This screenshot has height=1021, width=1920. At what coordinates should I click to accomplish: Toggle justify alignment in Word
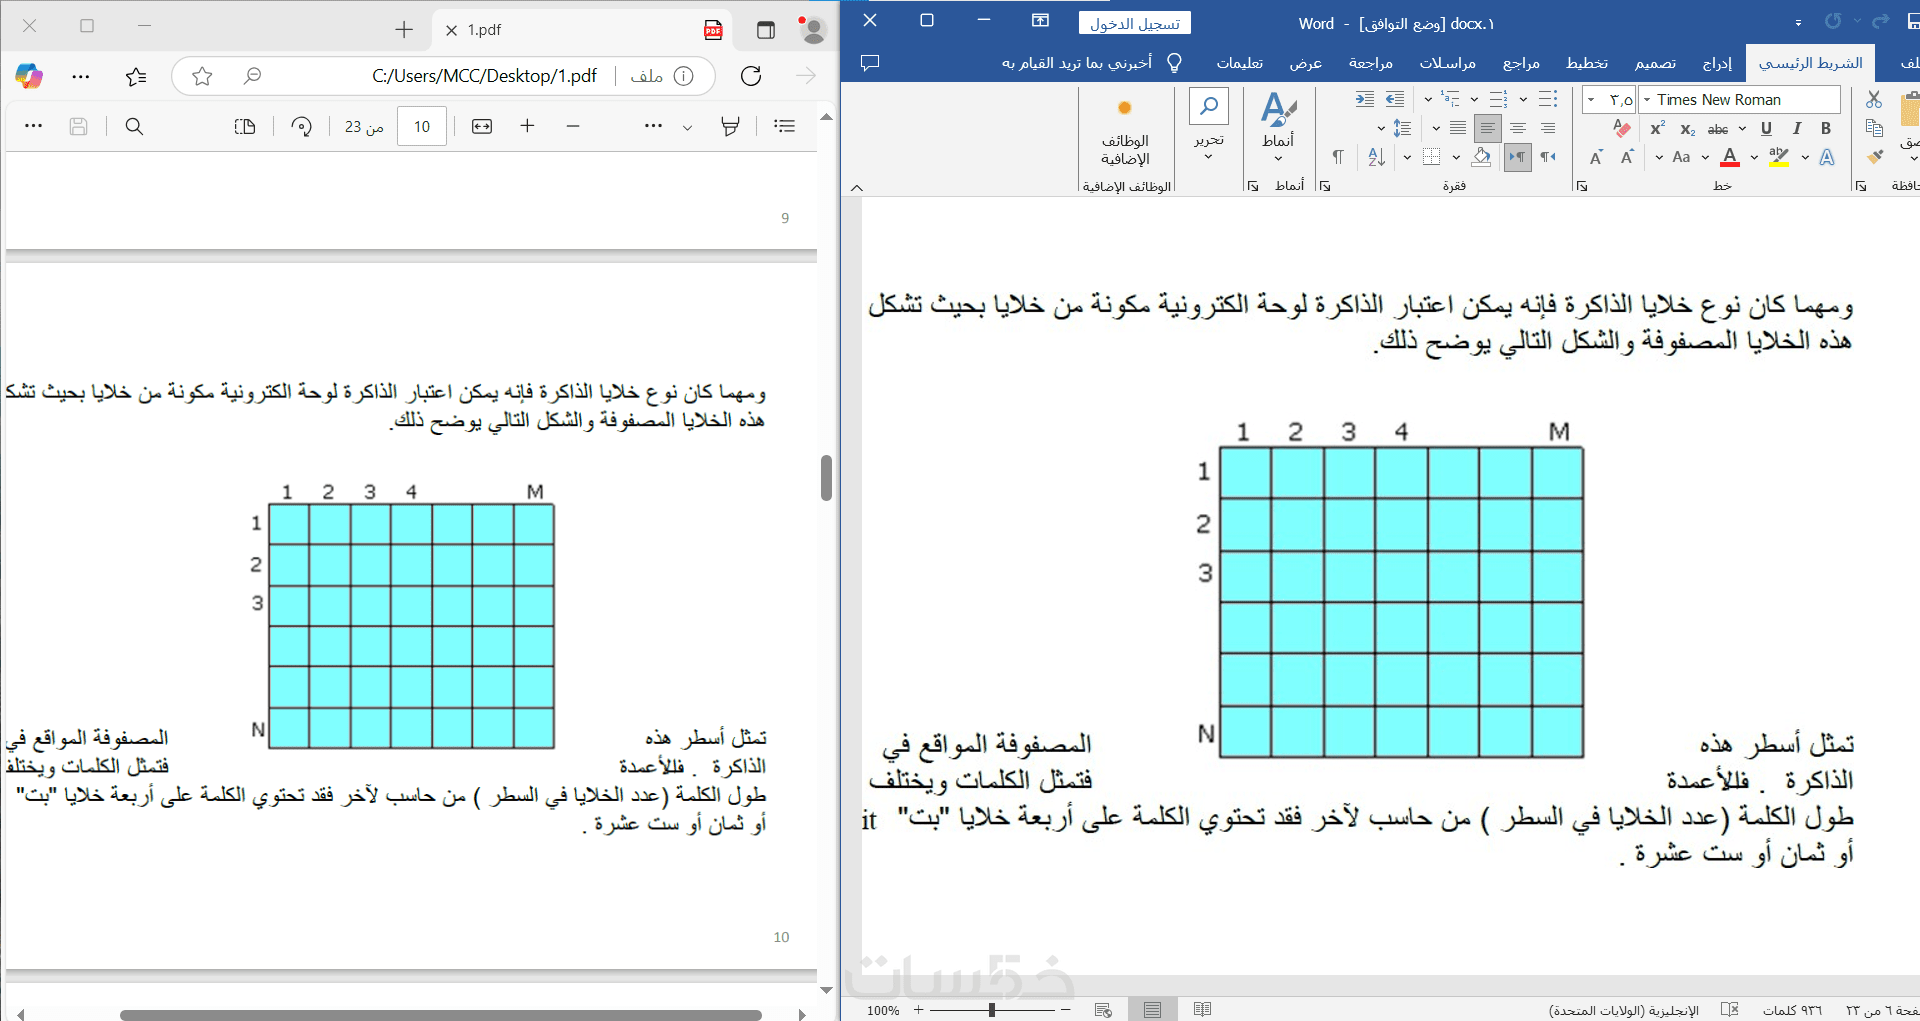point(1458,128)
